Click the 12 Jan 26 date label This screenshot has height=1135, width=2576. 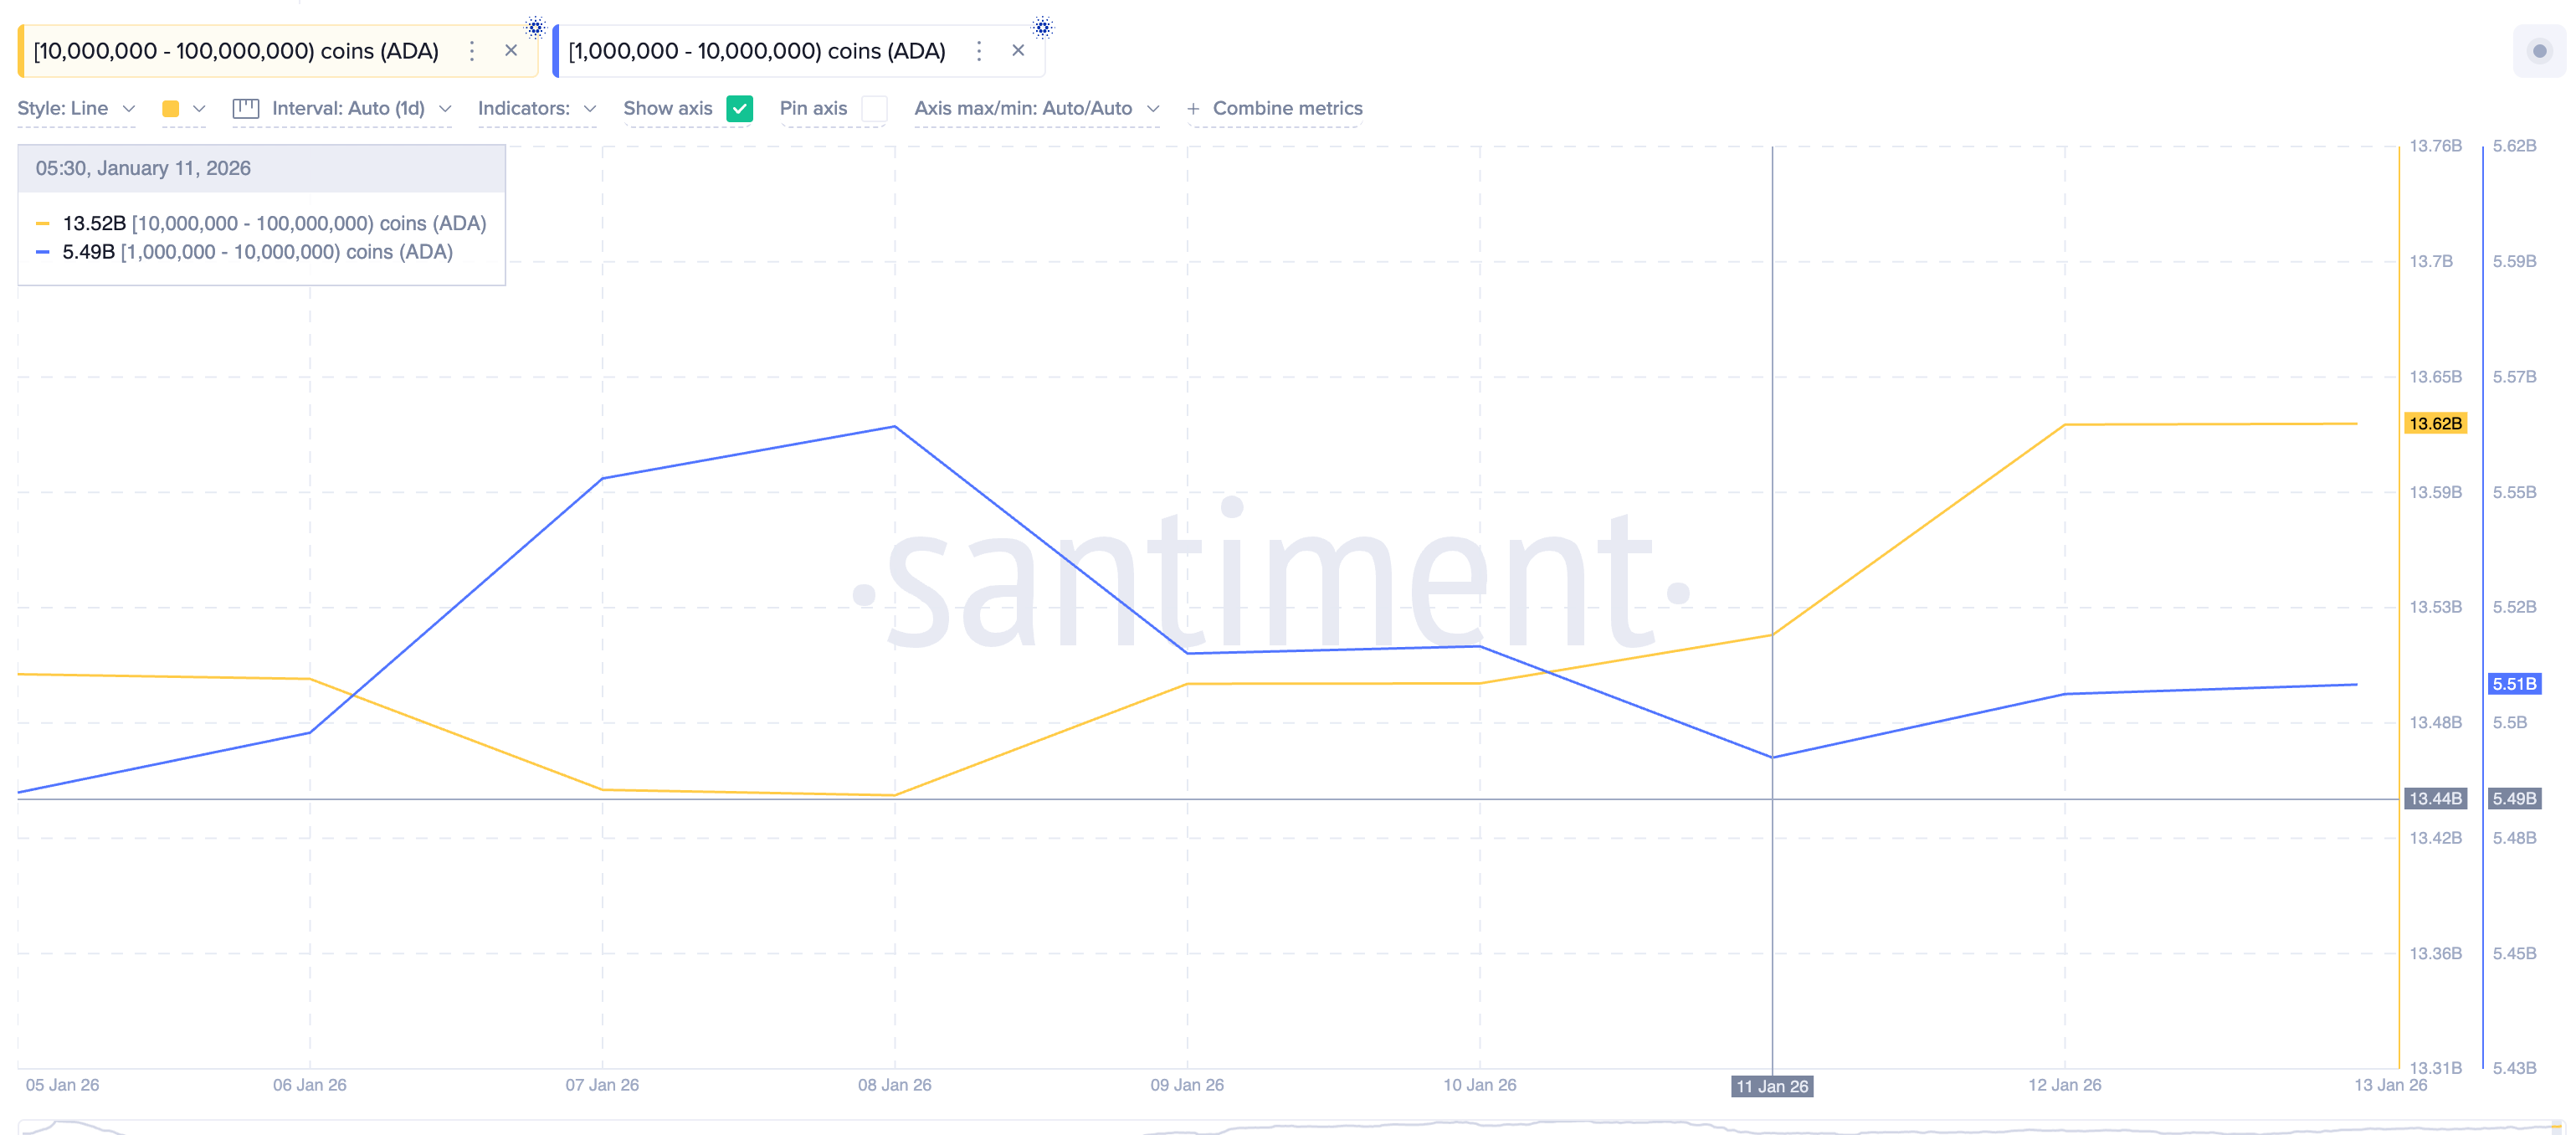point(2064,1085)
